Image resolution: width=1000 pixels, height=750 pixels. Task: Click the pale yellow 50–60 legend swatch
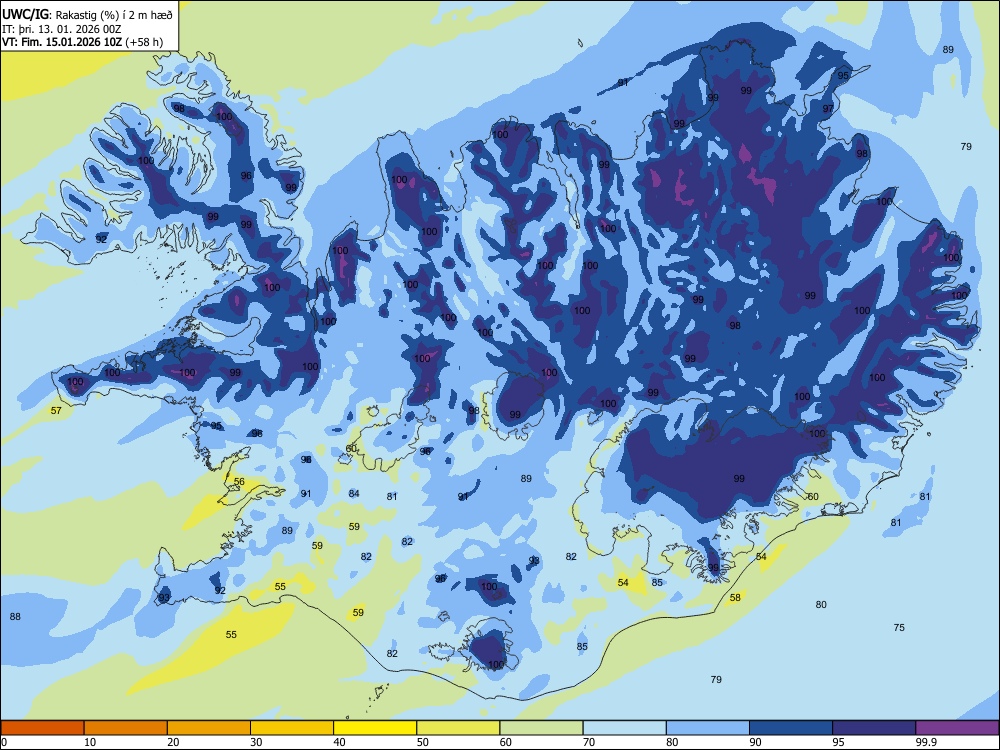458,728
